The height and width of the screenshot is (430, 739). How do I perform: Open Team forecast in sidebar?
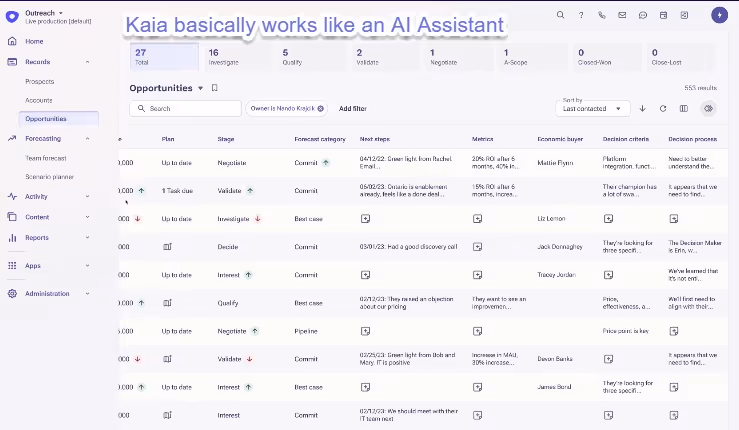pyautogui.click(x=46, y=158)
